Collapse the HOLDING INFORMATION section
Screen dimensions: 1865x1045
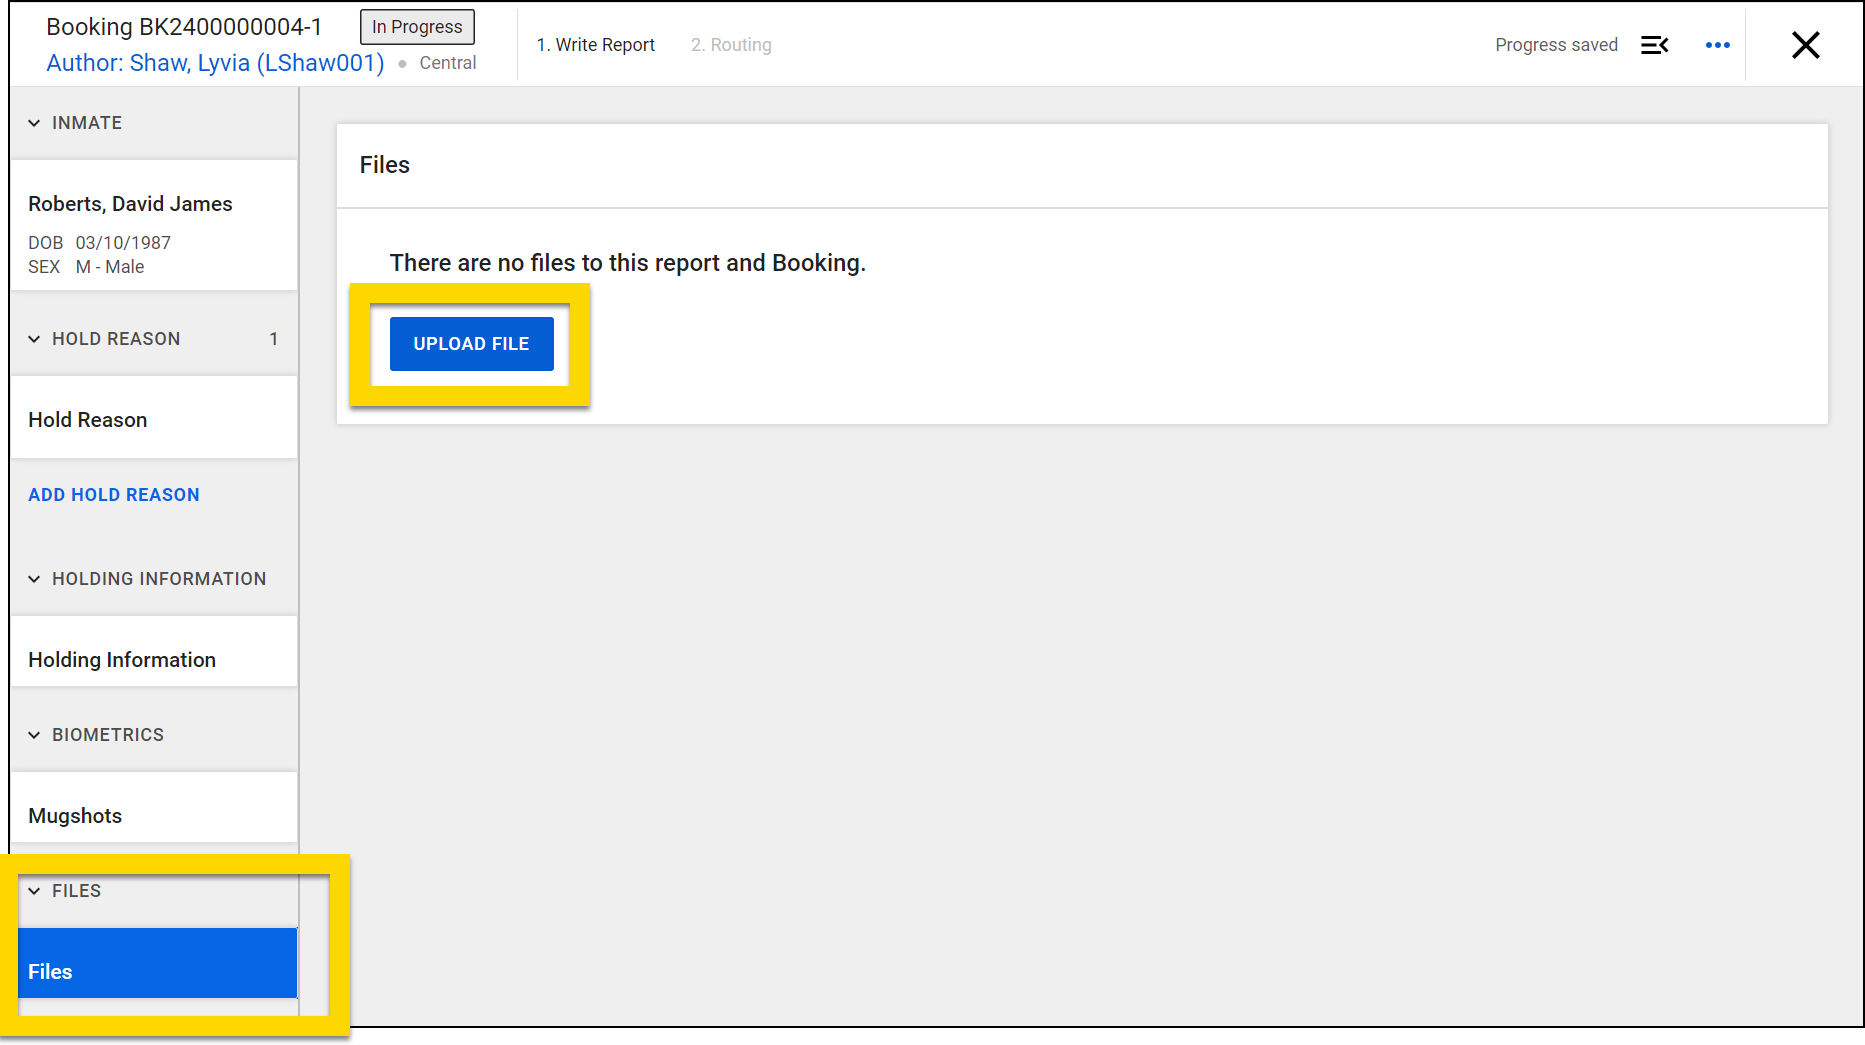pos(35,578)
